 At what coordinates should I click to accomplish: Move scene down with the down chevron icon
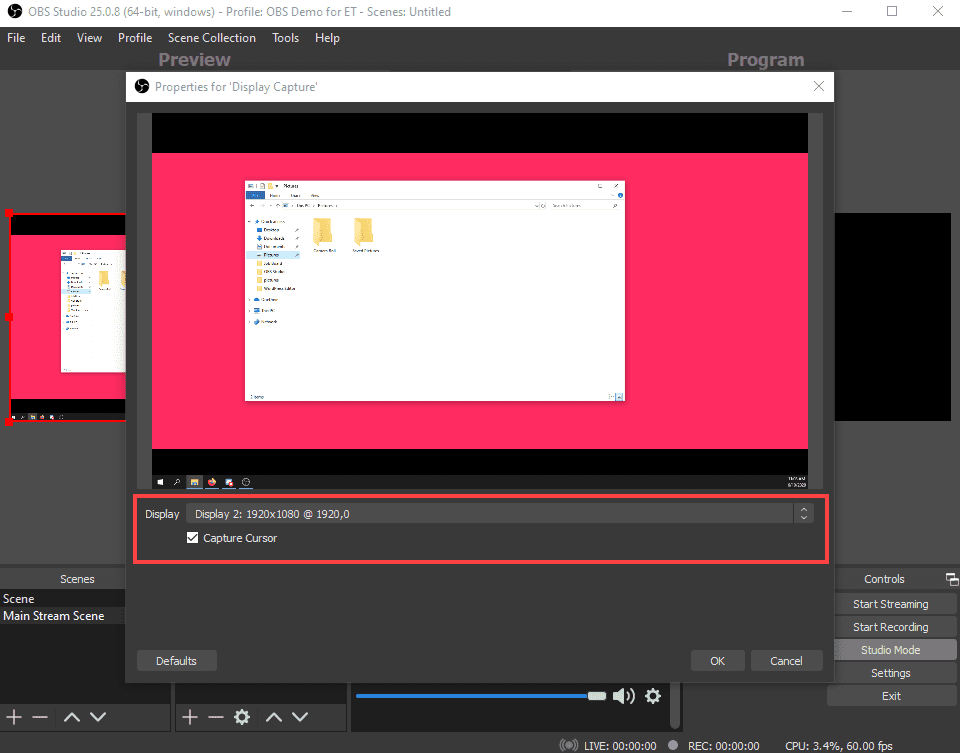[97, 717]
